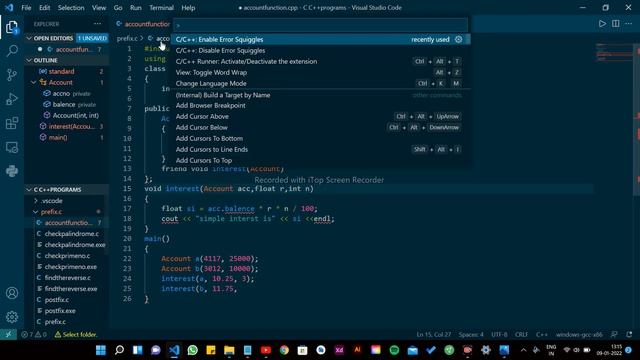This screenshot has width=640, height=360.
Task: Click into the command palette input field
Action: 320,25
